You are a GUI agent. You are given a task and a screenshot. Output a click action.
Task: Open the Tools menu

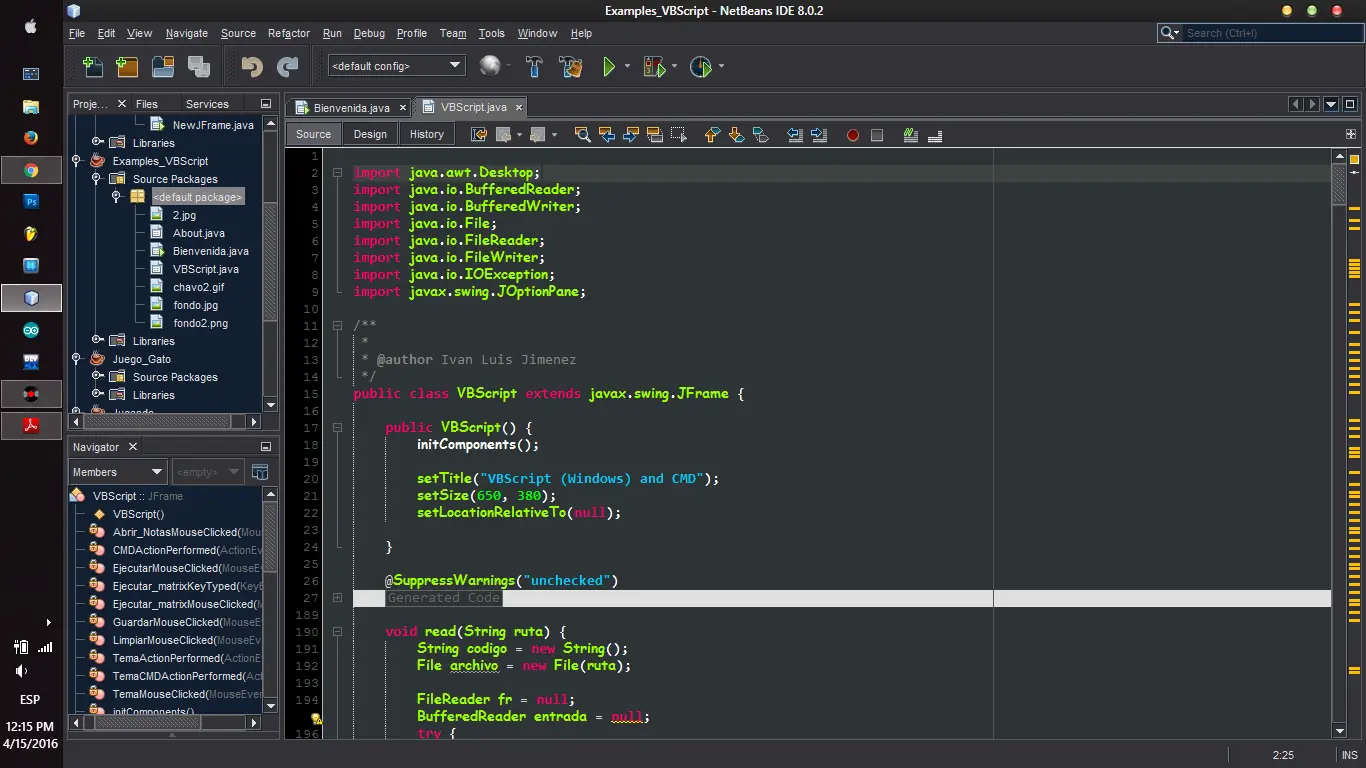coord(491,33)
